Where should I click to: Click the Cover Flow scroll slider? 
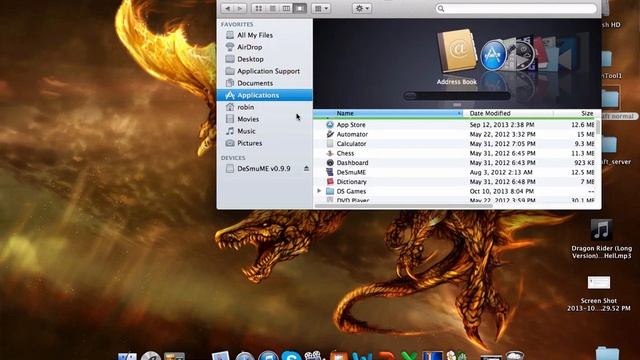(457, 96)
